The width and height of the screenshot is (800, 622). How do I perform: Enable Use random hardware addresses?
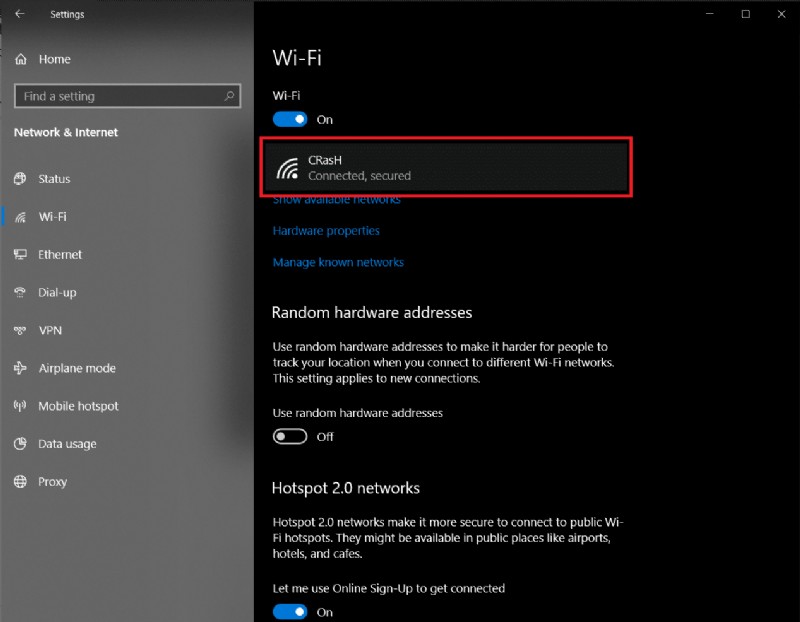tap(290, 436)
